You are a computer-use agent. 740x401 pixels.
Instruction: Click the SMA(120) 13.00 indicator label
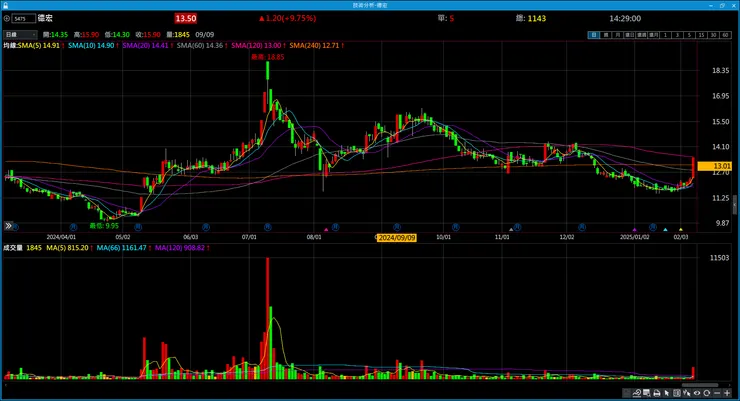[256, 45]
